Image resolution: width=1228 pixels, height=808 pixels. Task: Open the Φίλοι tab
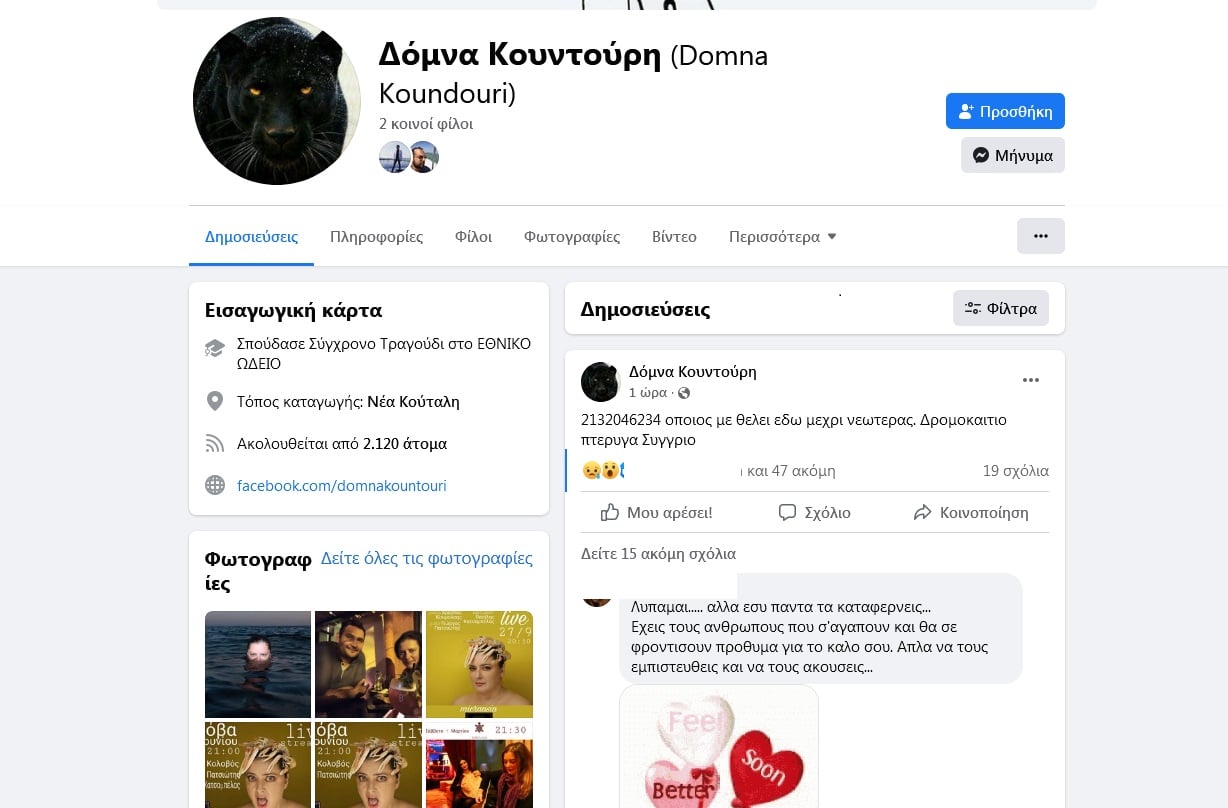[x=473, y=237]
